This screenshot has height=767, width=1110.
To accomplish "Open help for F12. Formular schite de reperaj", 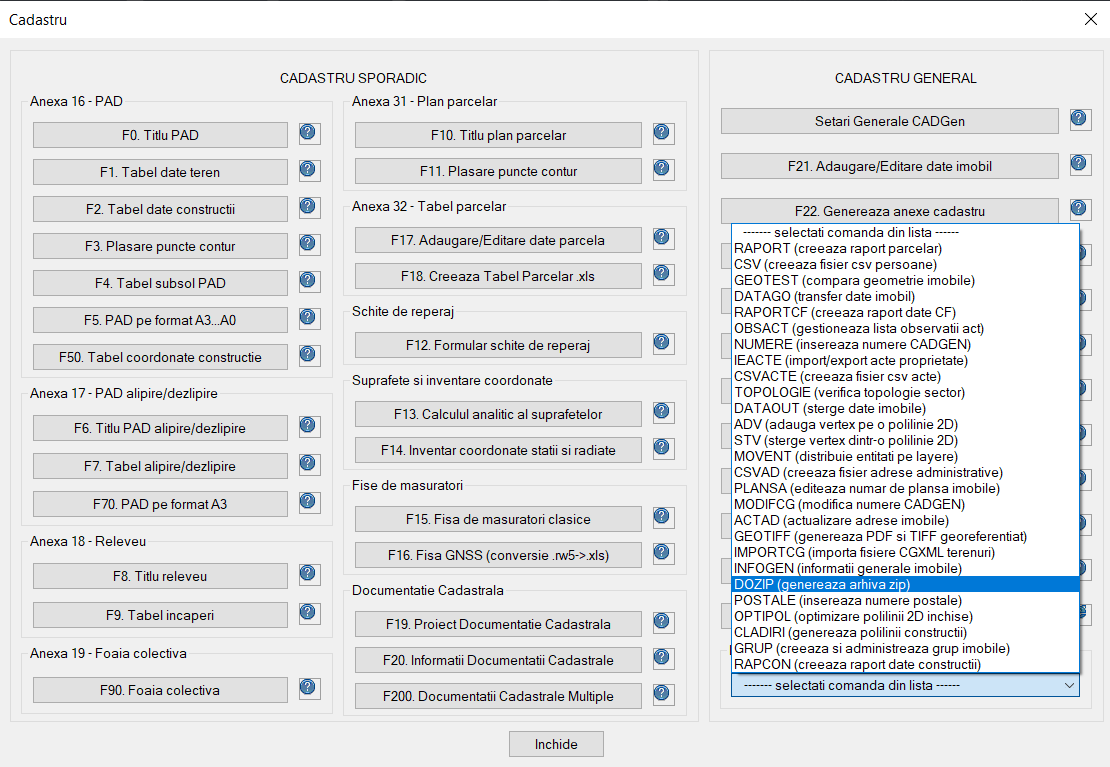I will 663,343.
